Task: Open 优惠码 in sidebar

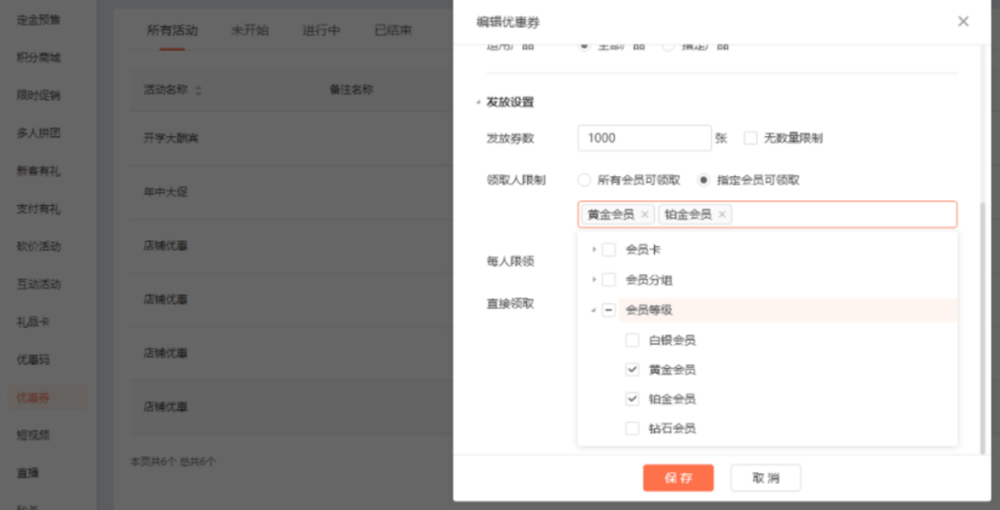Action: click(x=33, y=360)
